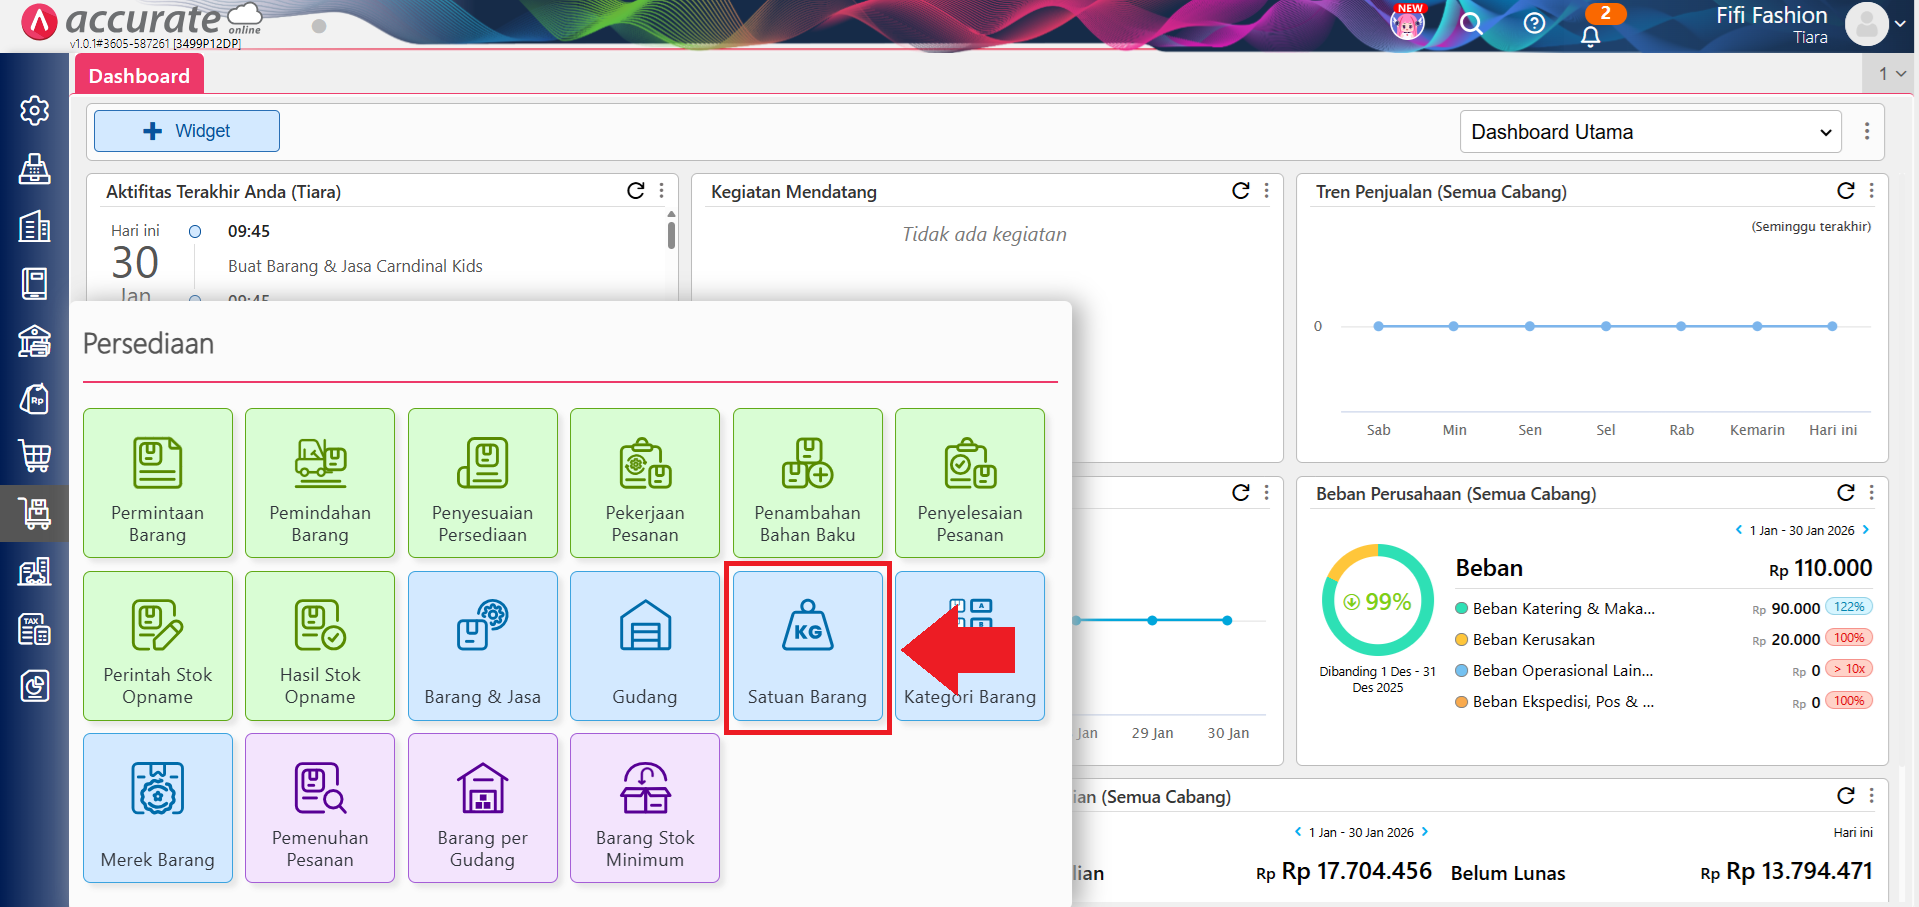This screenshot has width=1919, height=907.
Task: Open Barang Stok Minimum report tile
Action: tap(644, 808)
